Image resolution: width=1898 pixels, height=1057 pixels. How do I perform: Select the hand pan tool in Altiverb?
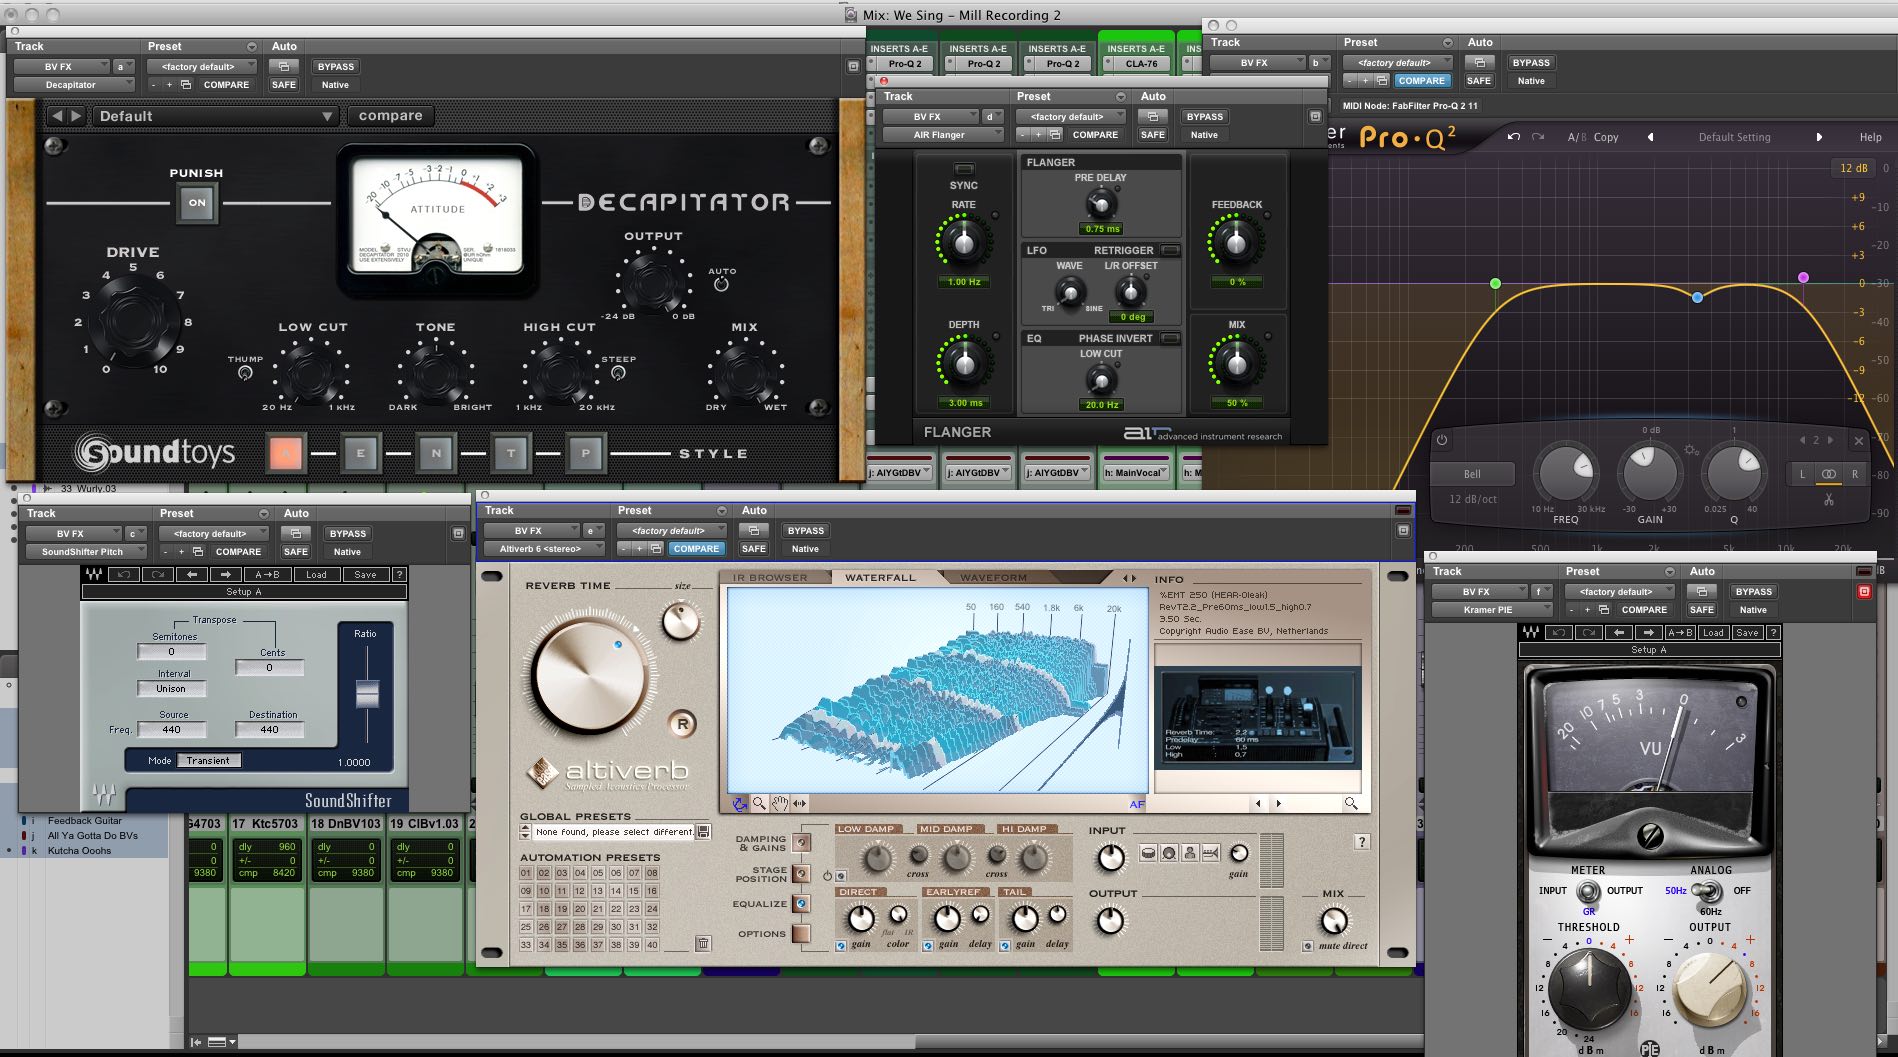point(780,803)
